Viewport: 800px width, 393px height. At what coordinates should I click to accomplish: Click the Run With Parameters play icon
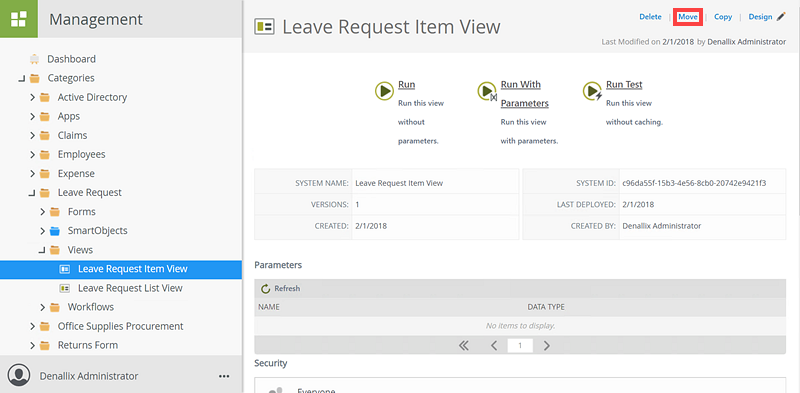(x=487, y=91)
